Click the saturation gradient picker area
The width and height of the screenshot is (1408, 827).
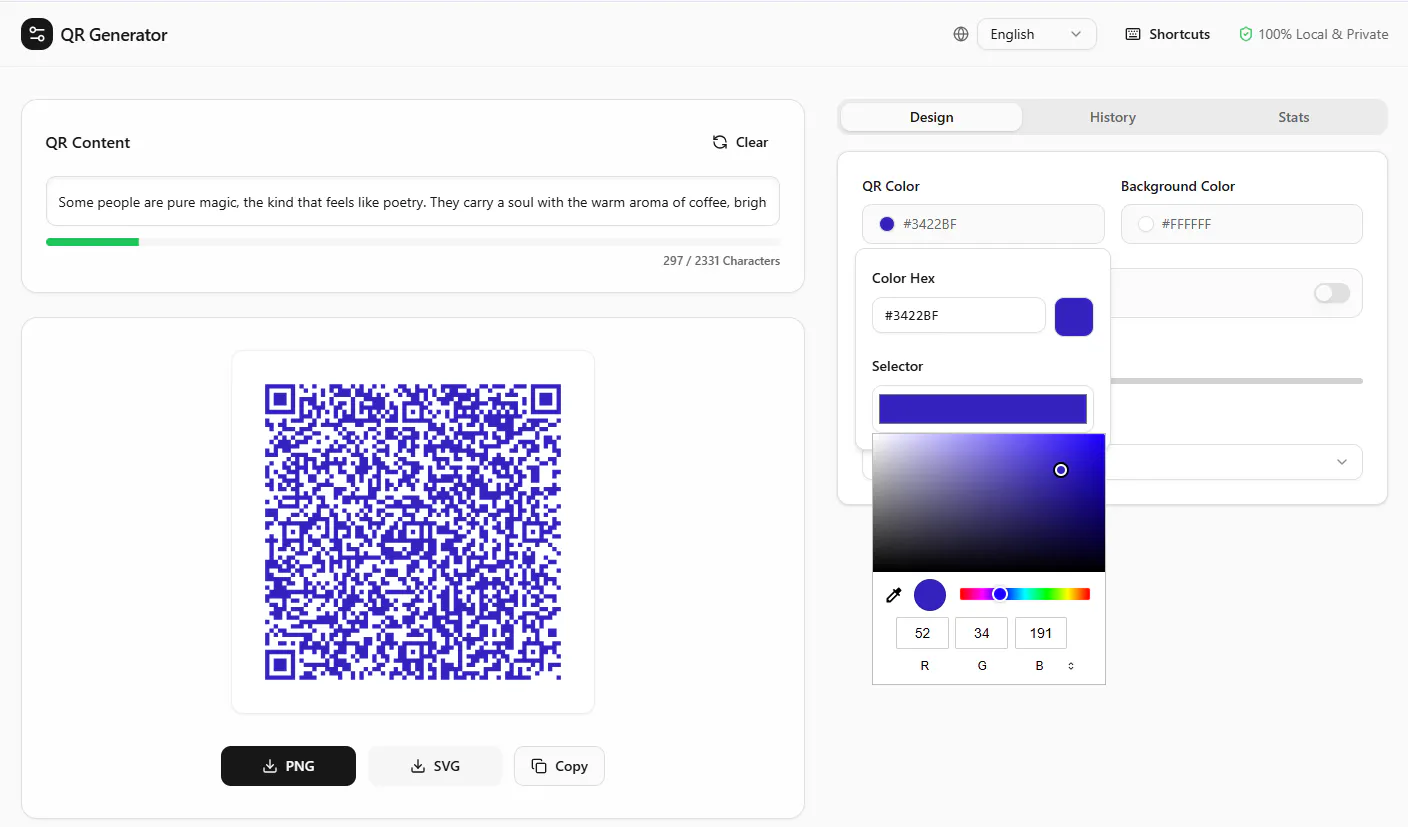pyautogui.click(x=988, y=502)
